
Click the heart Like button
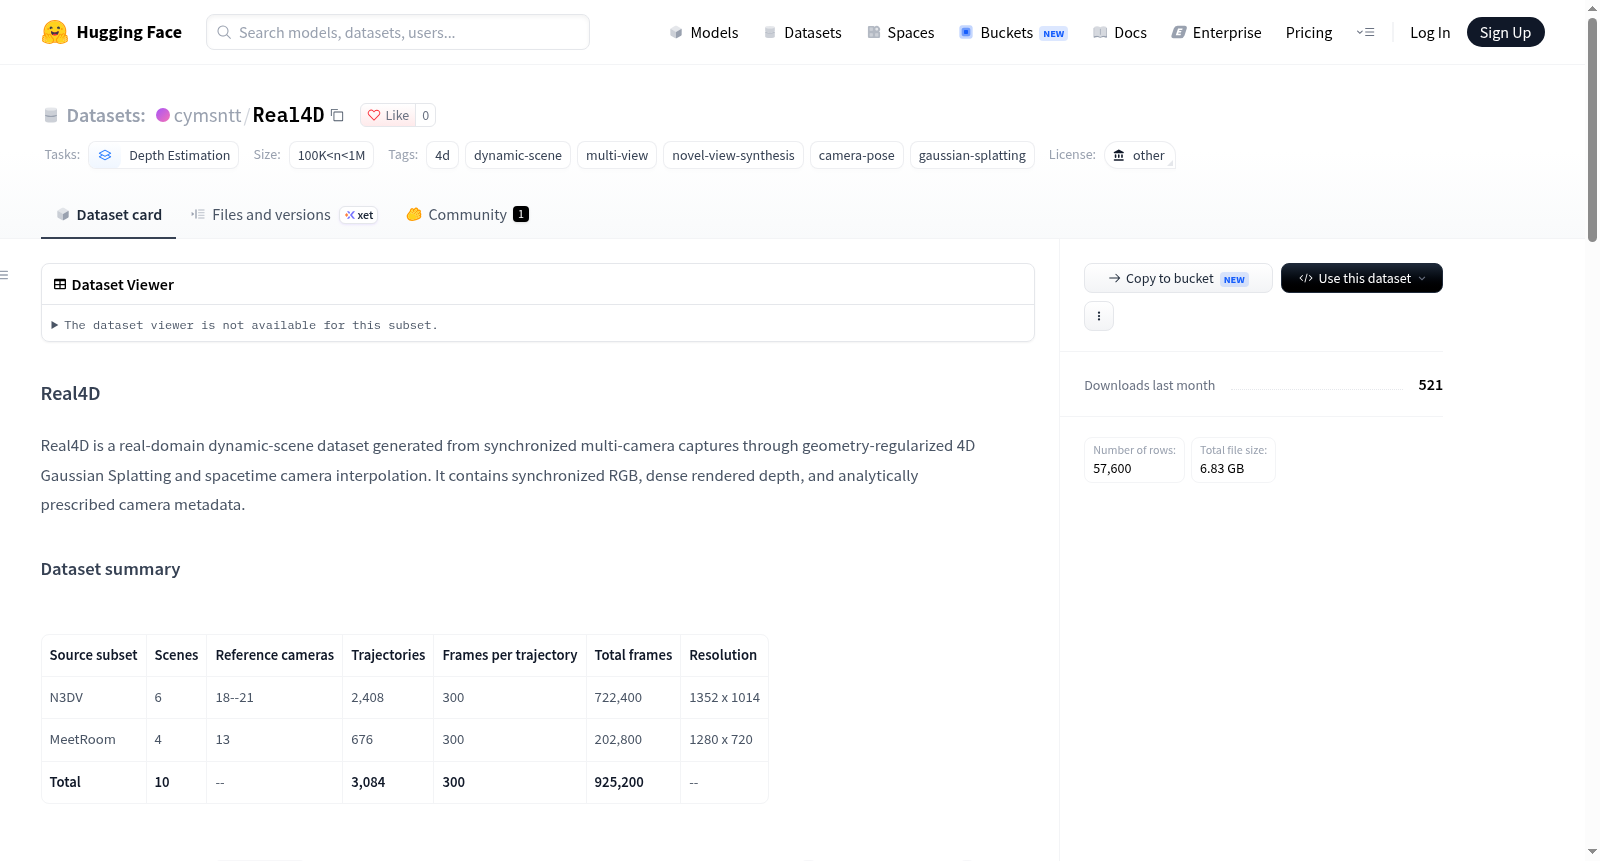coord(388,116)
